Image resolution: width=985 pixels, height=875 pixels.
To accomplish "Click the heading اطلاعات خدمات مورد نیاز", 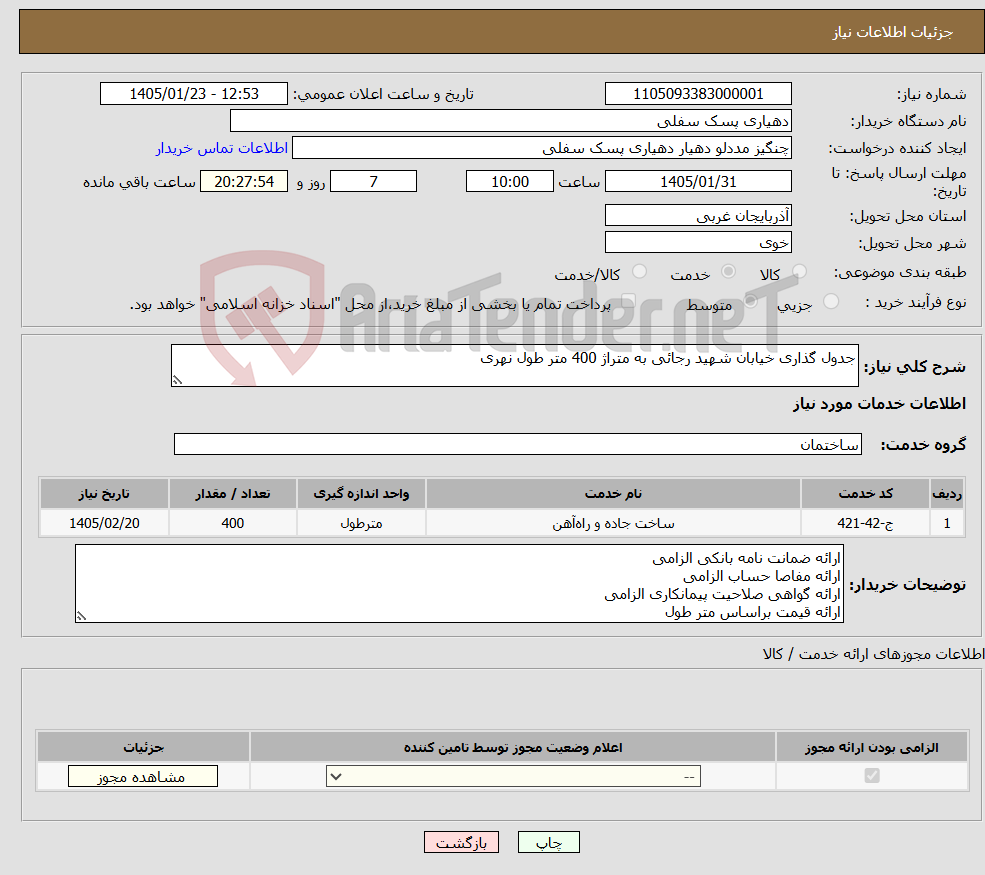I will pos(879,403).
